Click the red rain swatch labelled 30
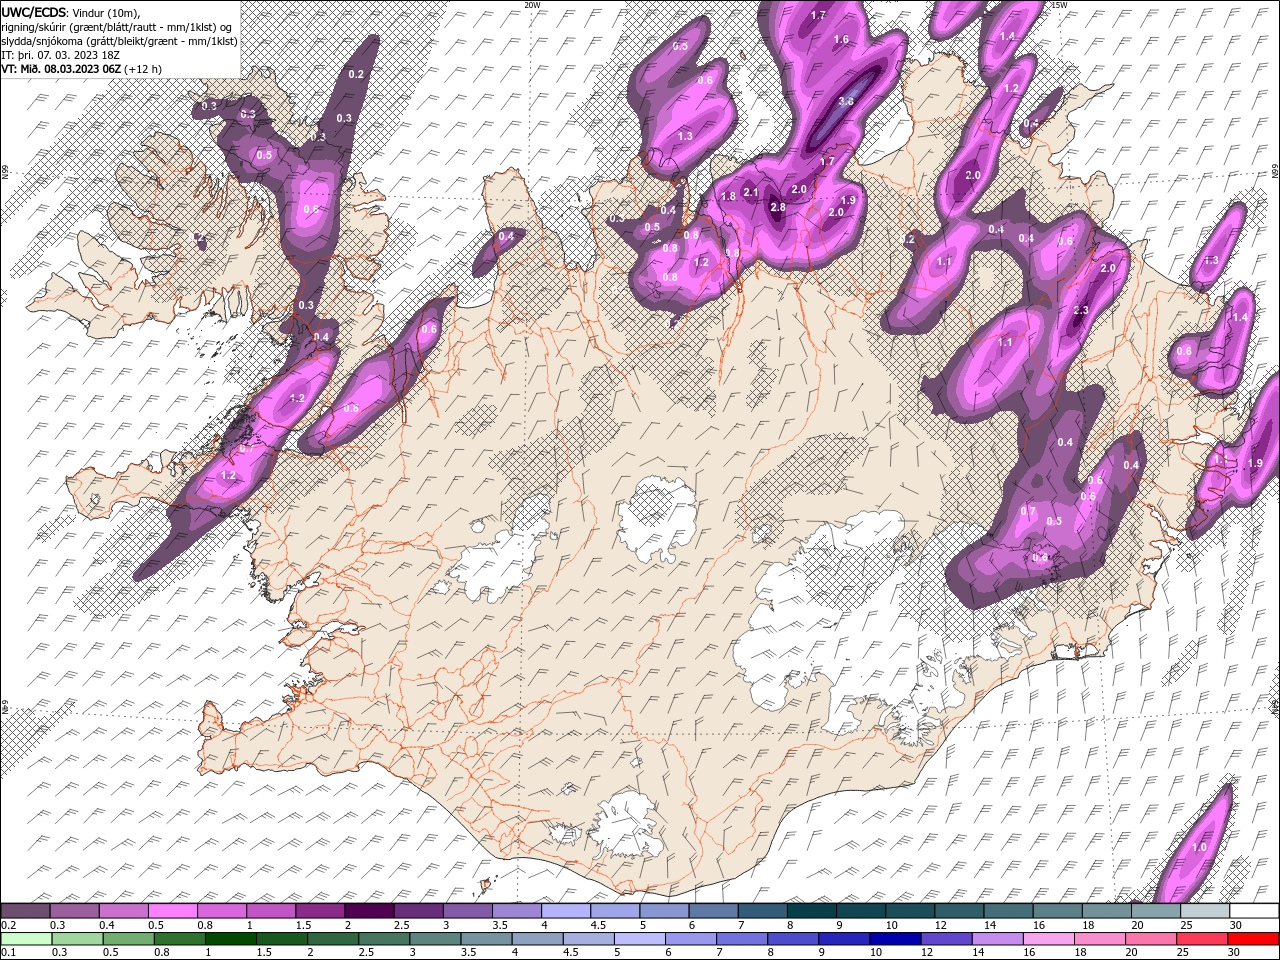 point(1253,939)
